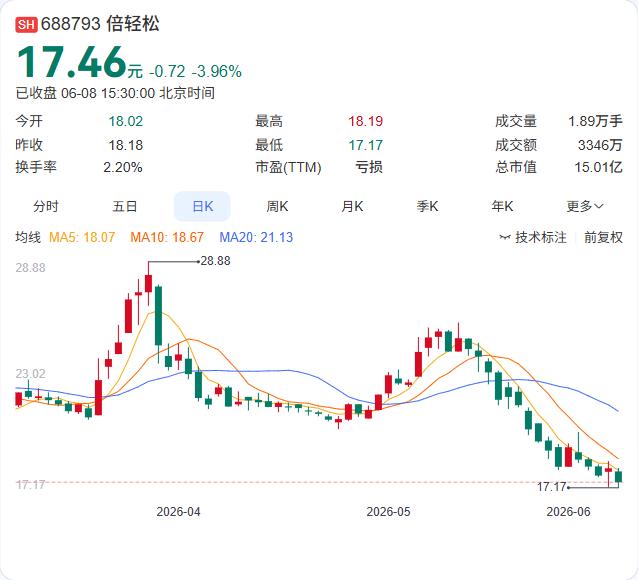Image resolution: width=638 pixels, height=580 pixels.
Task: Open the 前复权 price adjustment selector
Action: point(603,237)
